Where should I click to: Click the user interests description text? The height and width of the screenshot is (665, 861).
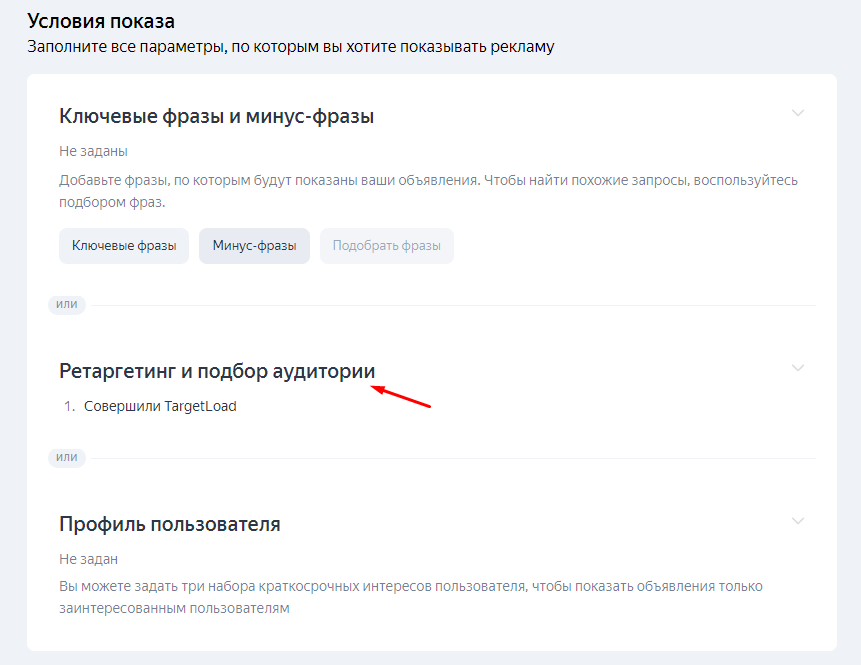pyautogui.click(x=410, y=597)
